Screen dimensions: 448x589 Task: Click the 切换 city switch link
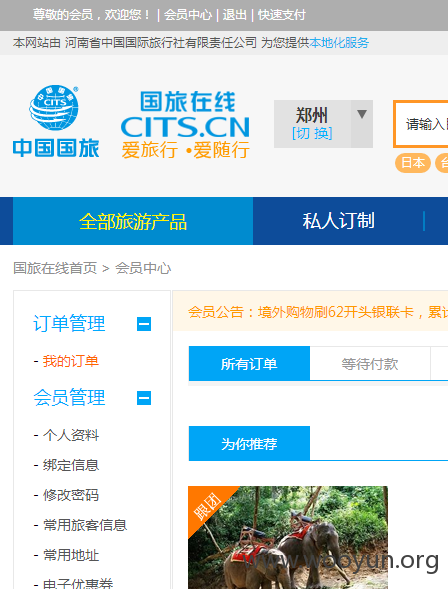312,133
